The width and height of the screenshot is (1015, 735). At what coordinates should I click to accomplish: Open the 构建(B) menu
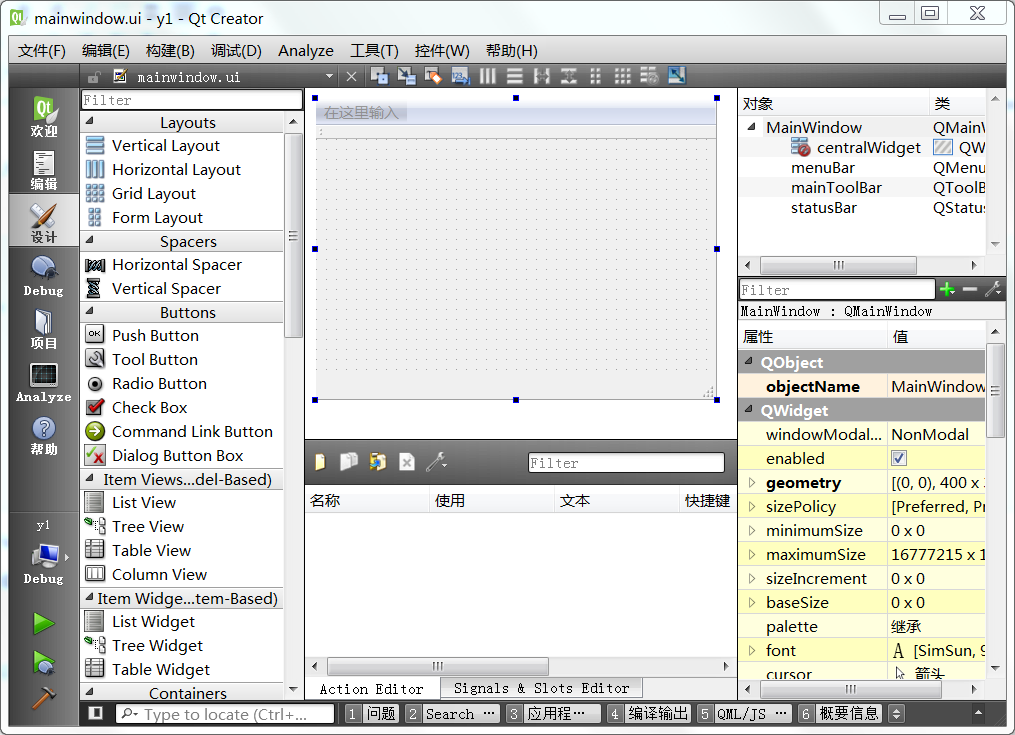click(169, 50)
